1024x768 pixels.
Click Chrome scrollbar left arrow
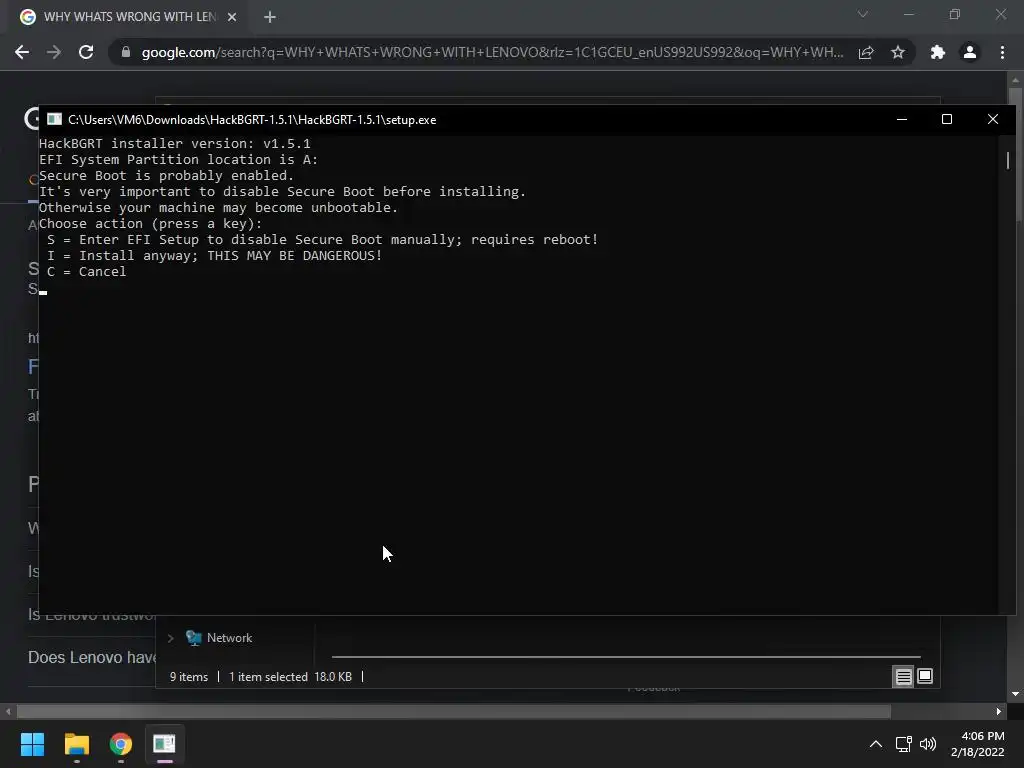[8, 711]
